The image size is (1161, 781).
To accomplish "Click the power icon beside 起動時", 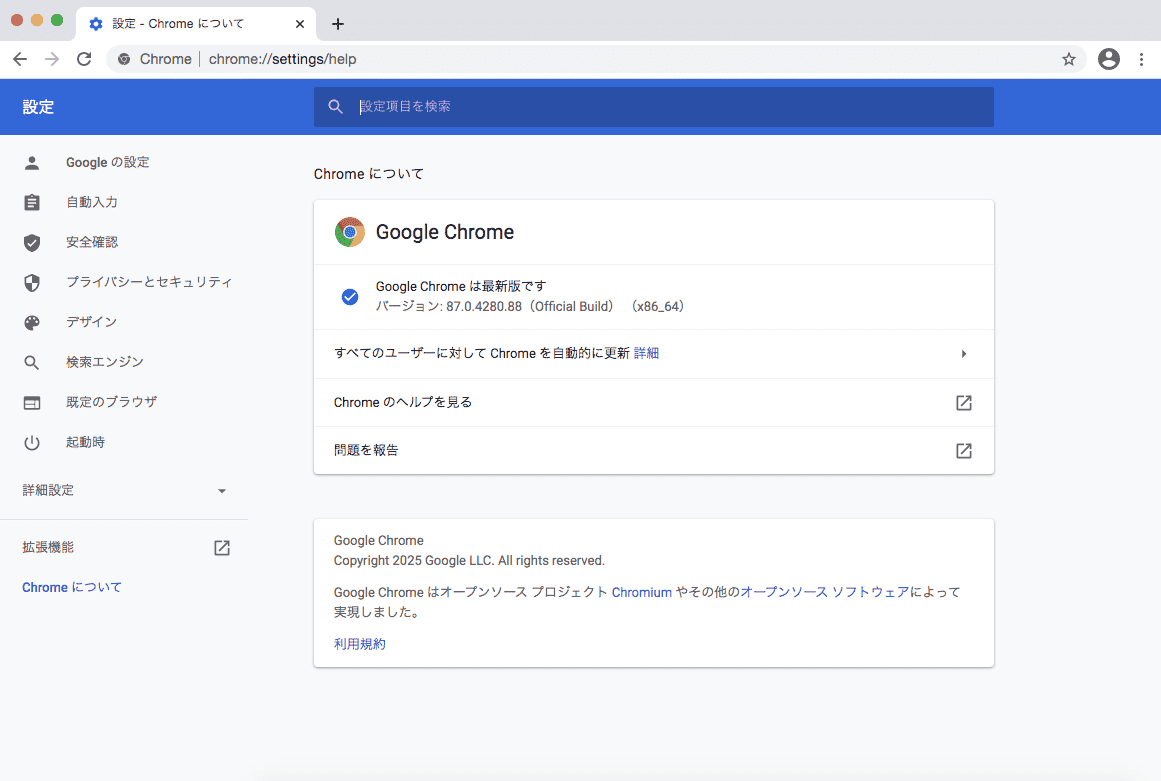I will tap(32, 443).
